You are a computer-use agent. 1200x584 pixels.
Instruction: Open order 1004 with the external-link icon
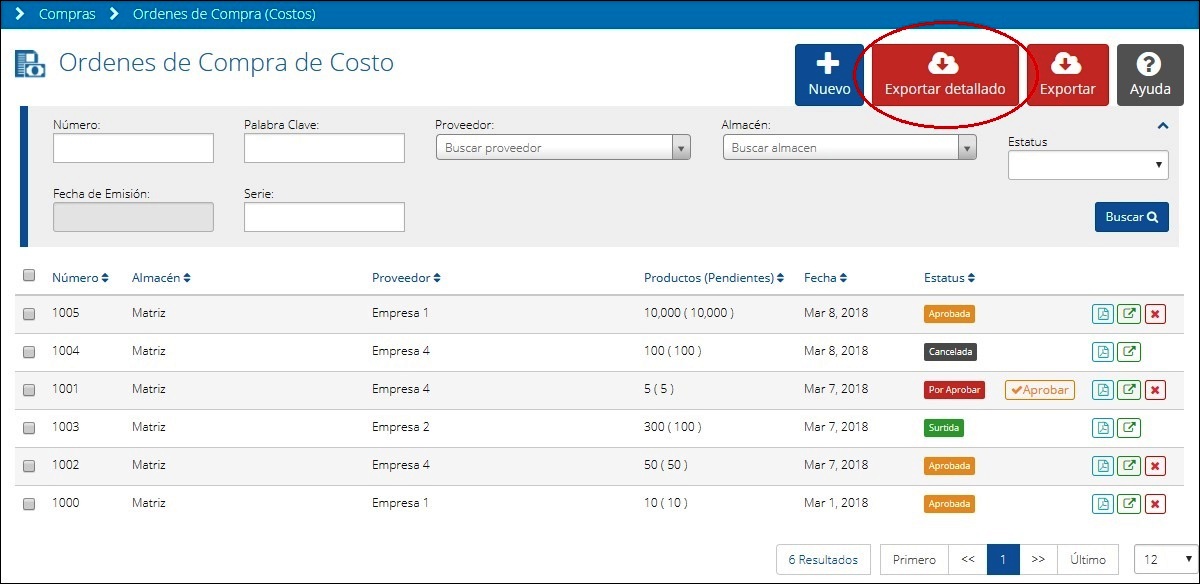point(1129,352)
